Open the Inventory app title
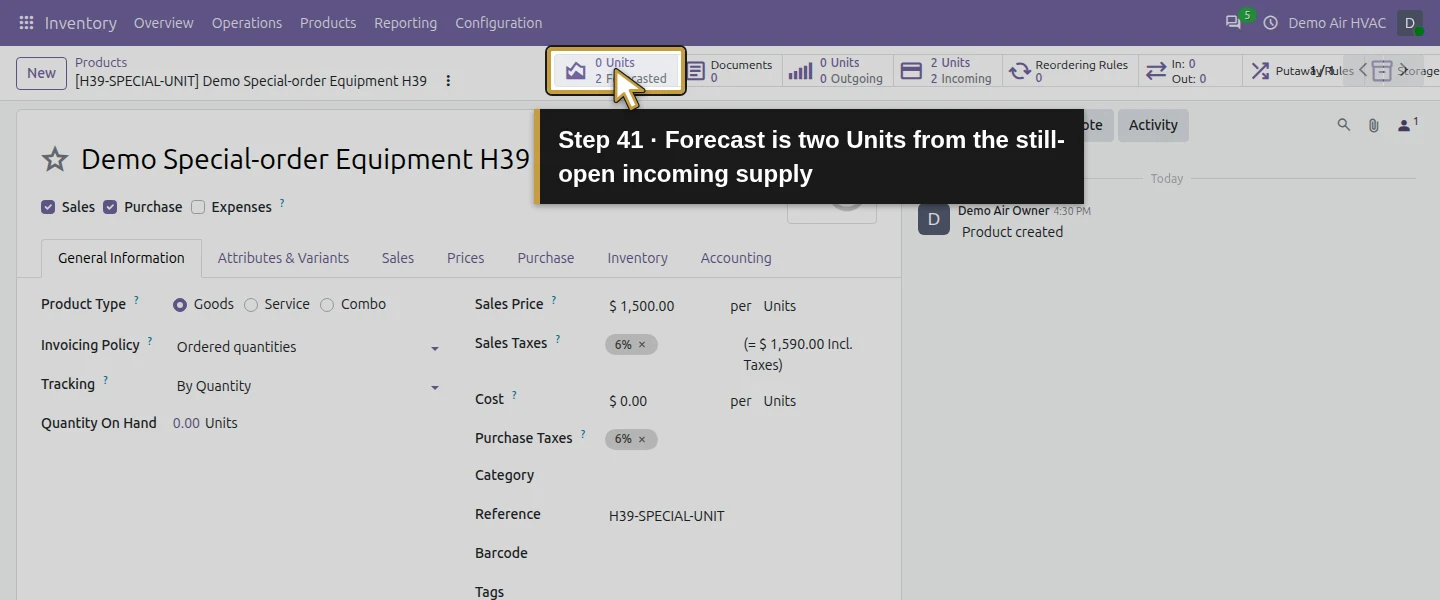The height and width of the screenshot is (600, 1440). pos(81,22)
